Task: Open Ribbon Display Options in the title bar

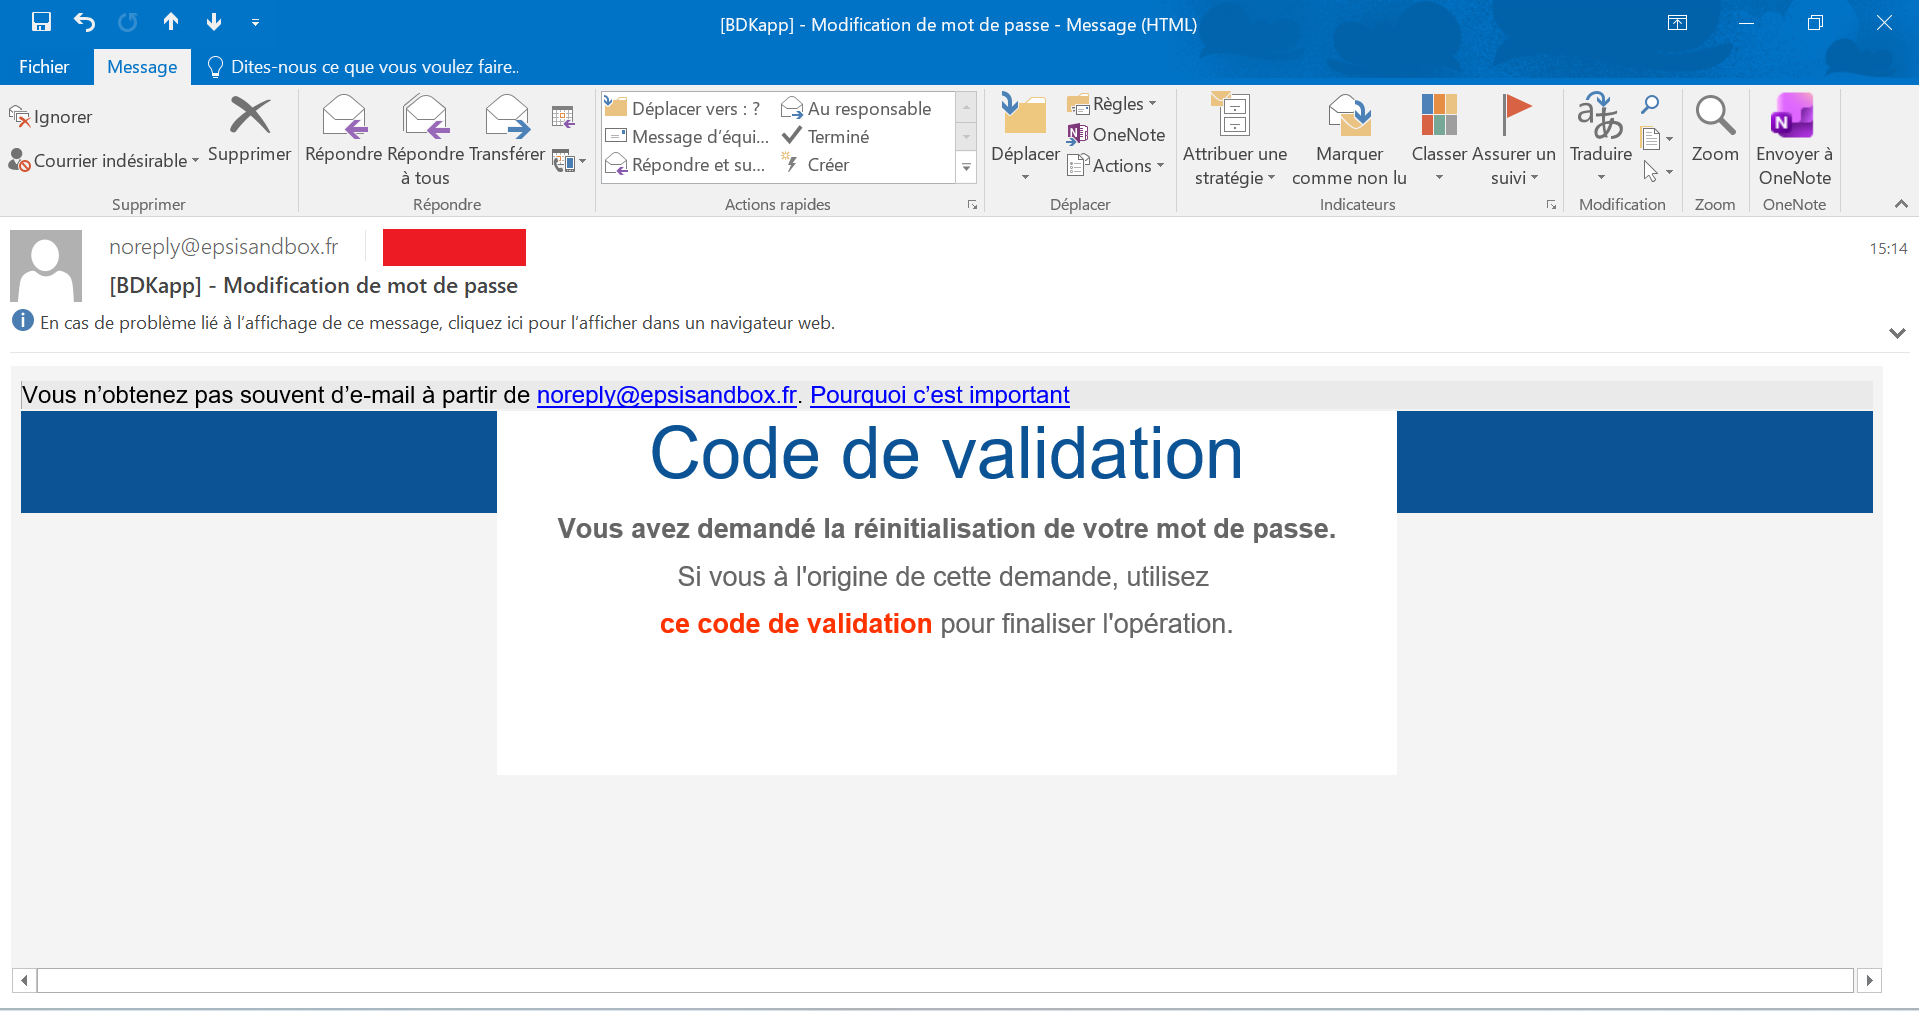Action: (x=1677, y=23)
